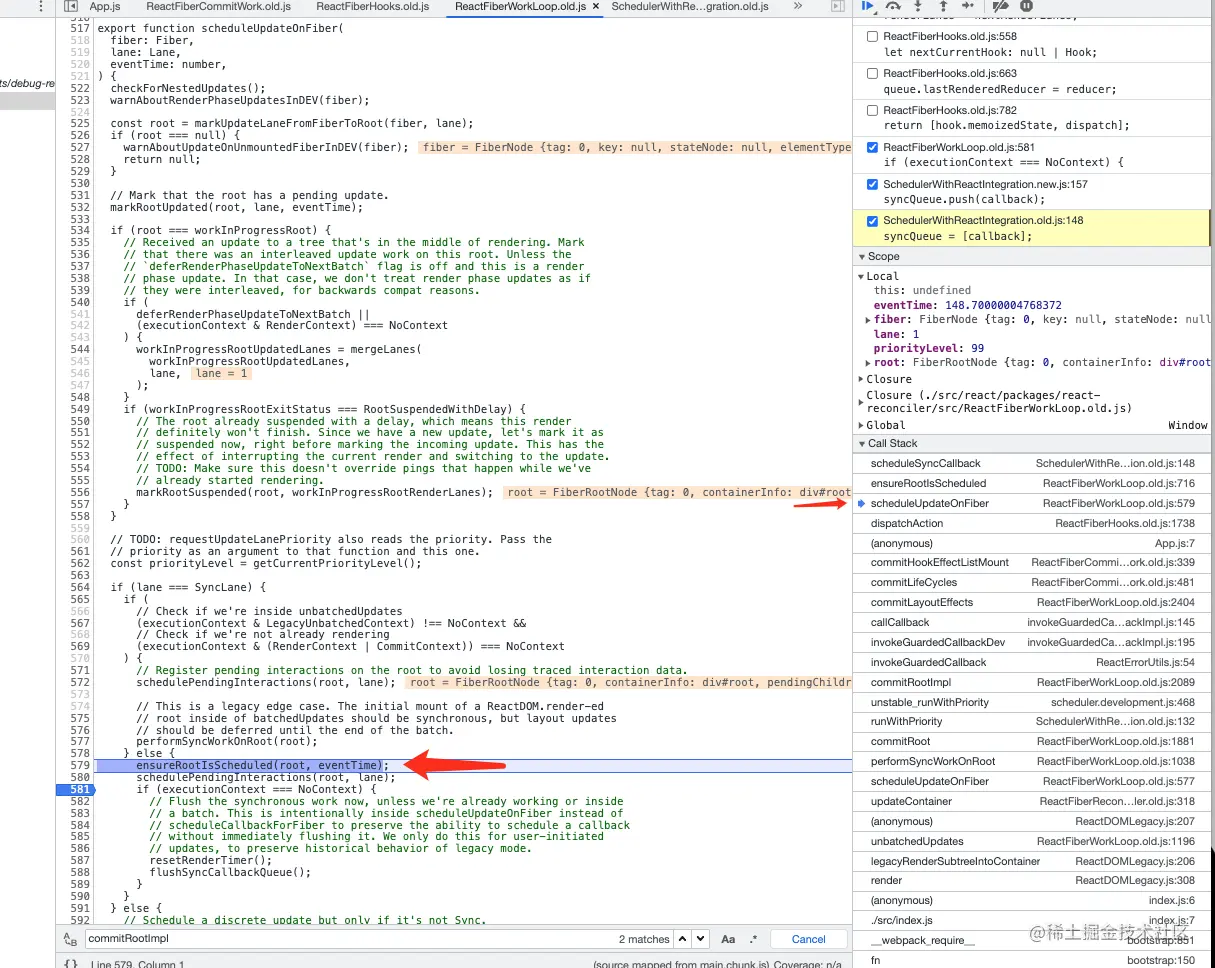Open SchedulerWithRe...gration.old.js tab

point(690,6)
